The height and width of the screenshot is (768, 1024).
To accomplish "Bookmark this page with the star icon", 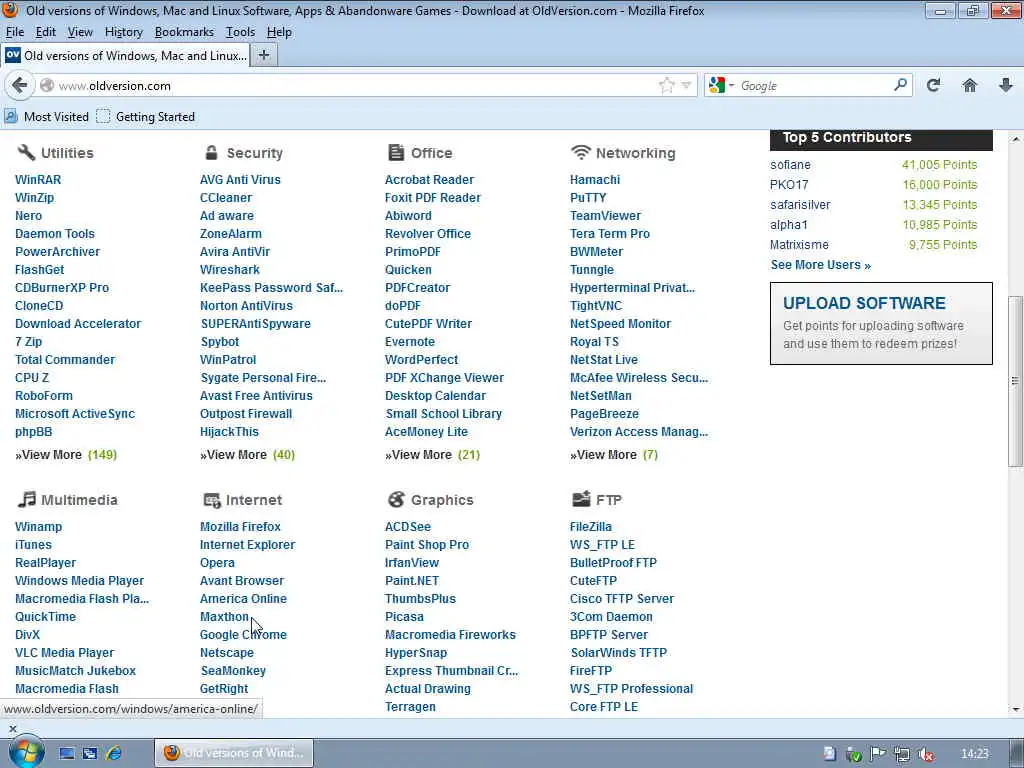I will point(666,85).
